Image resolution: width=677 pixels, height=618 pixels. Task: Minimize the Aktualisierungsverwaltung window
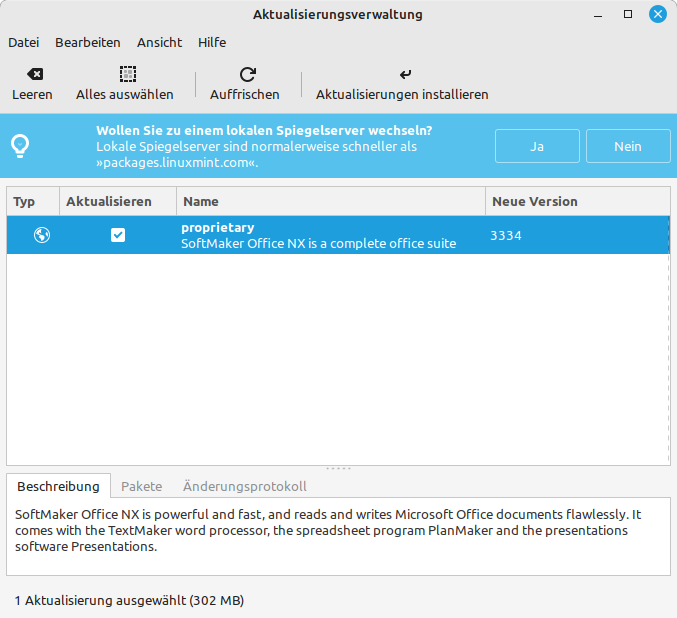click(x=598, y=15)
